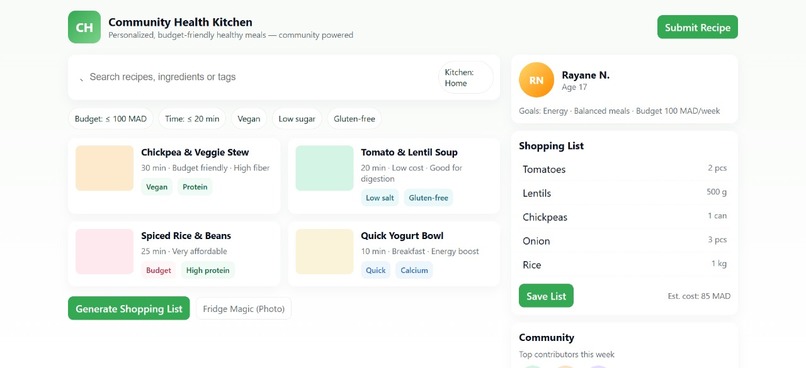Image resolution: width=806 pixels, height=368 pixels.
Task: Click the Vegan tag on Chickpea stew
Action: [x=156, y=187]
